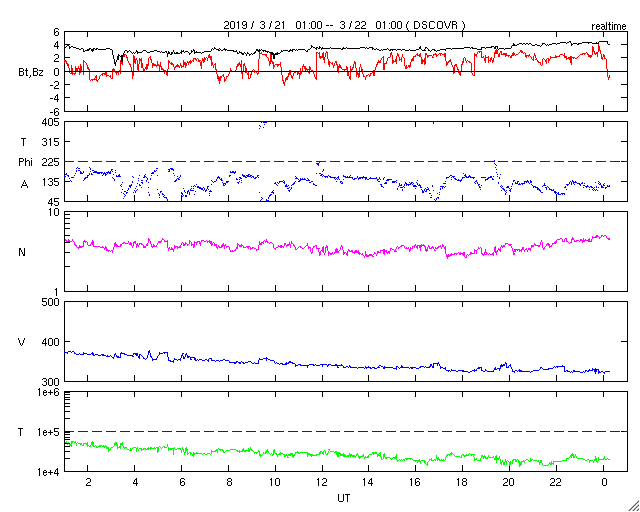This screenshot has width=640, height=512.
Task: Click the '300' speed tick label
Action: coord(51,381)
